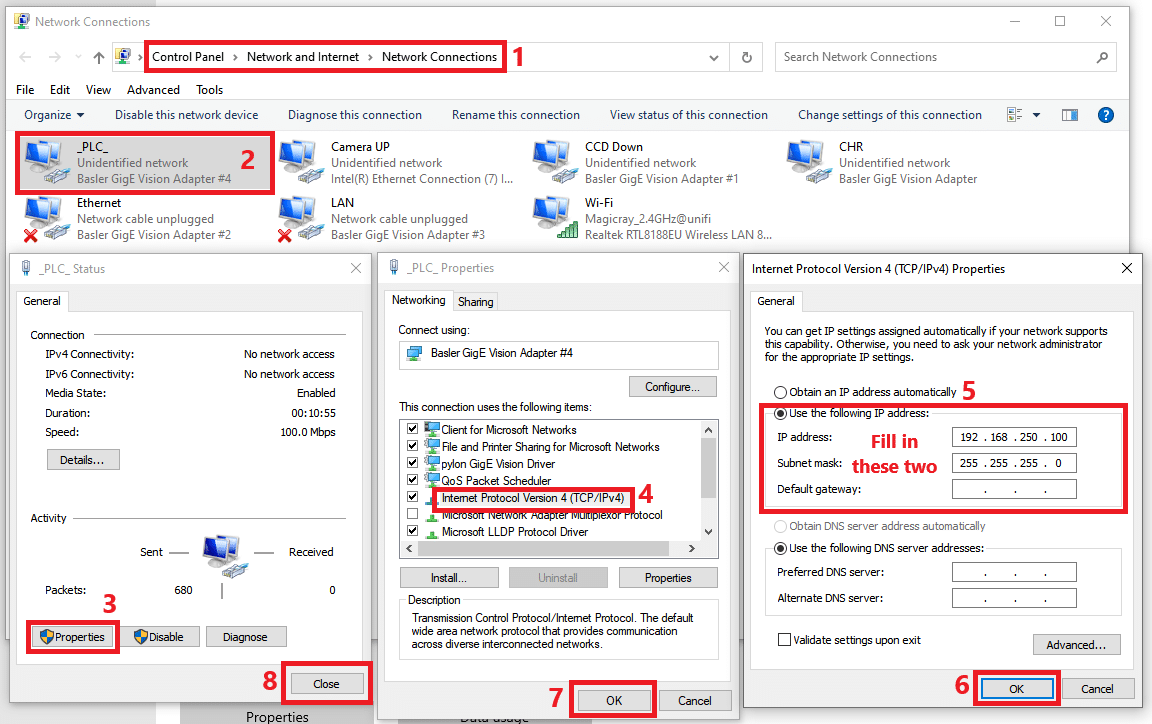Enable Validate settings upon exit
This screenshot has width=1152, height=724.
[785, 639]
